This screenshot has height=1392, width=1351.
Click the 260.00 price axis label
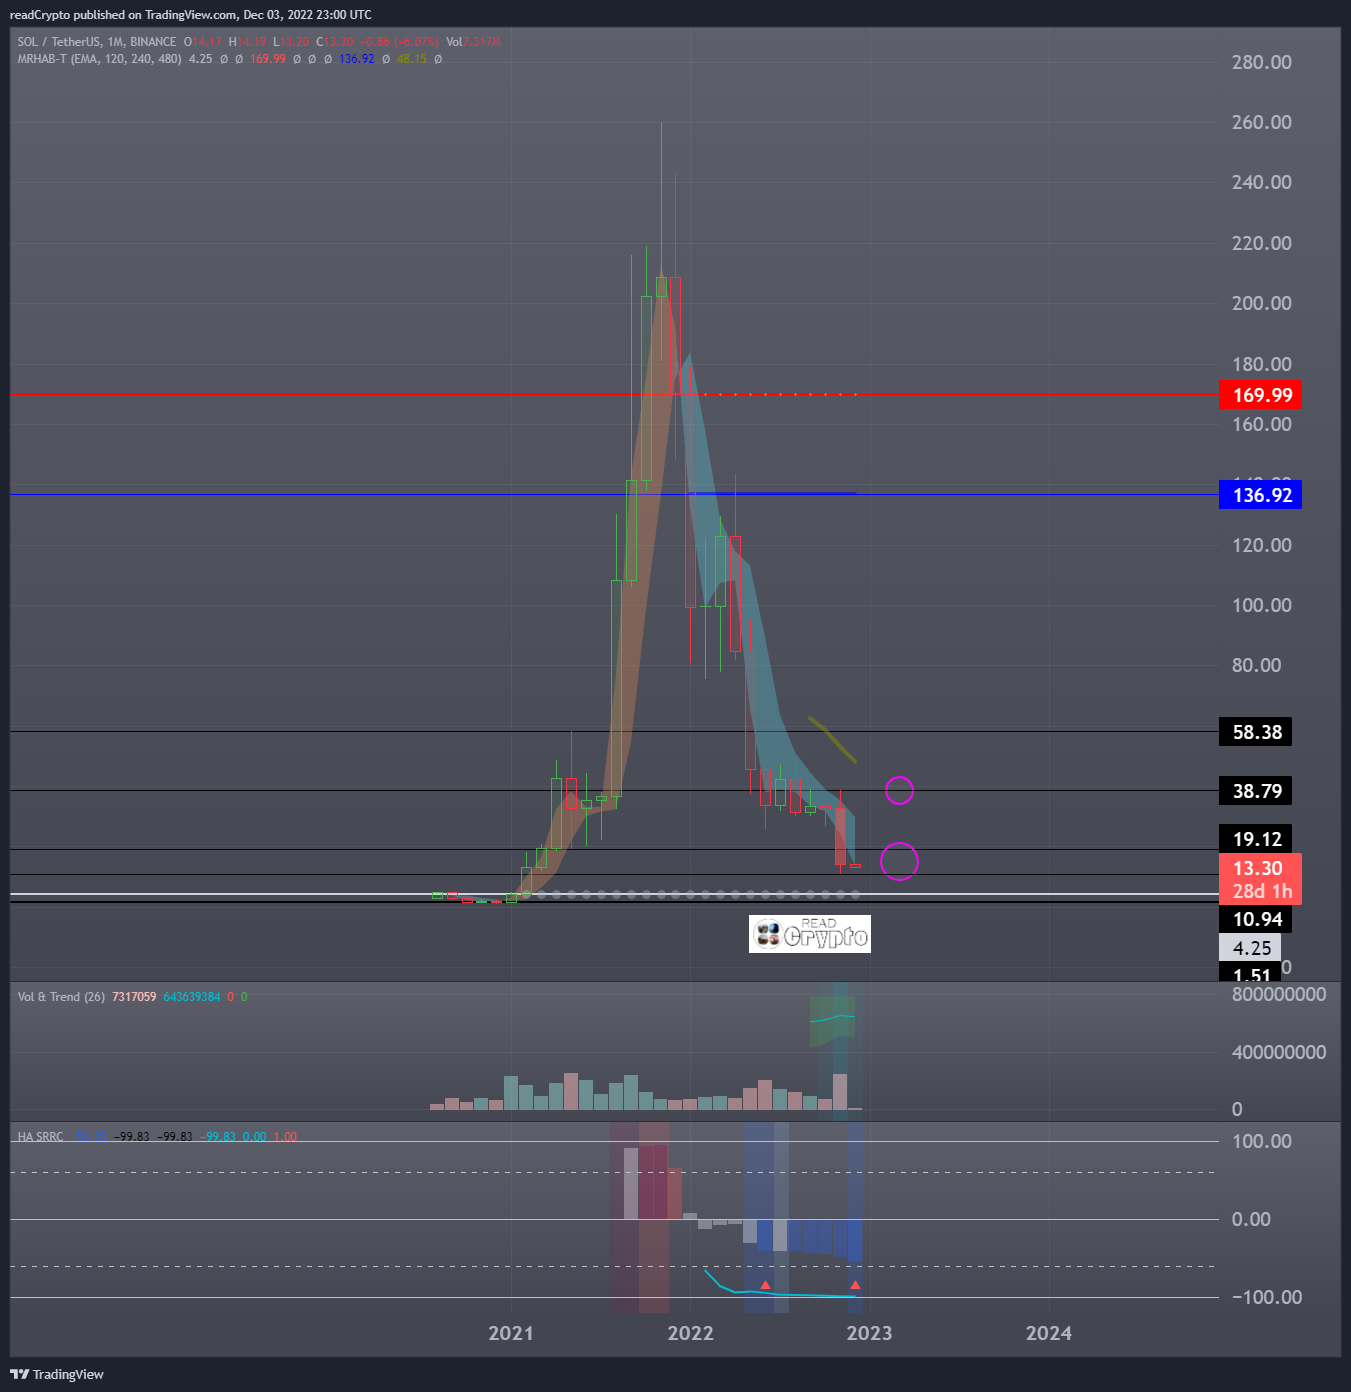(x=1261, y=122)
